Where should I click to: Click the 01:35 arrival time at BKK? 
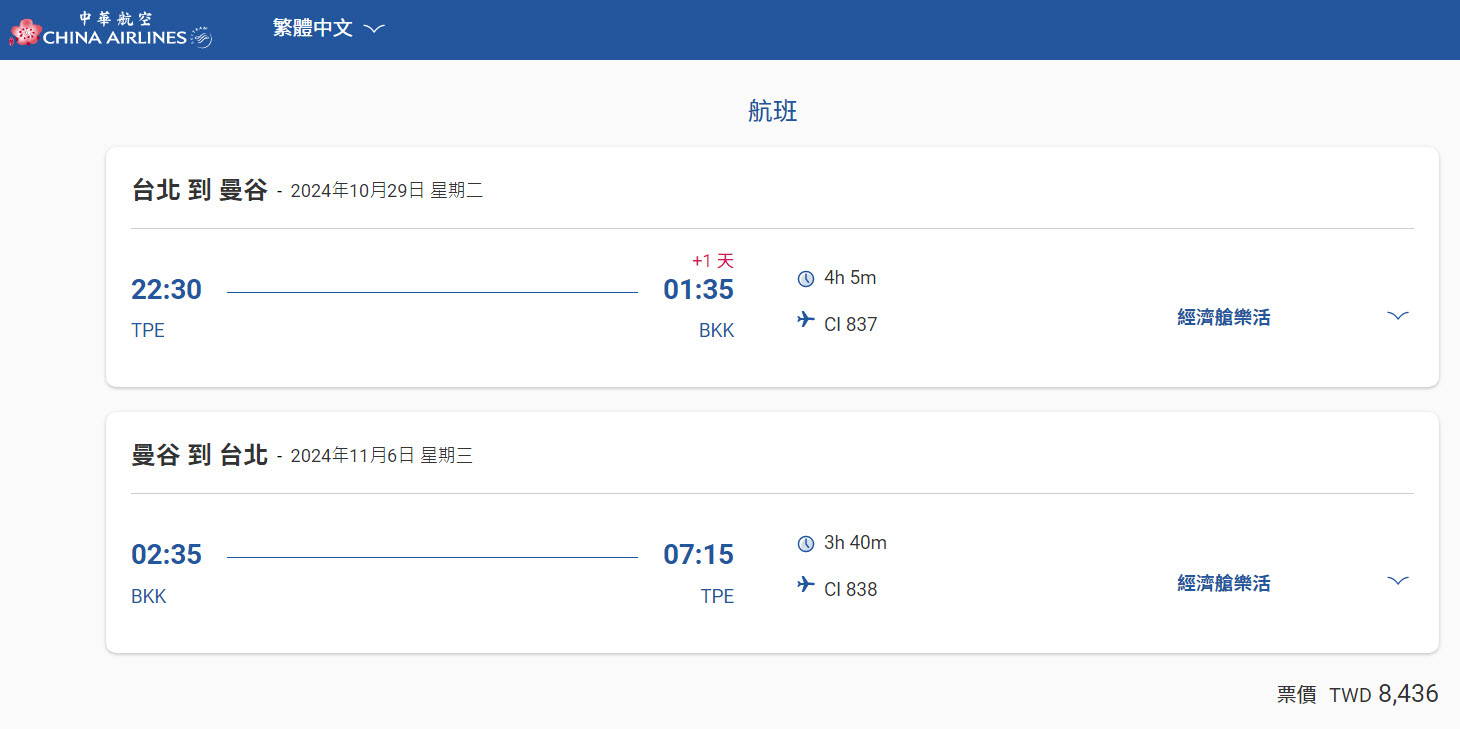[x=699, y=290]
